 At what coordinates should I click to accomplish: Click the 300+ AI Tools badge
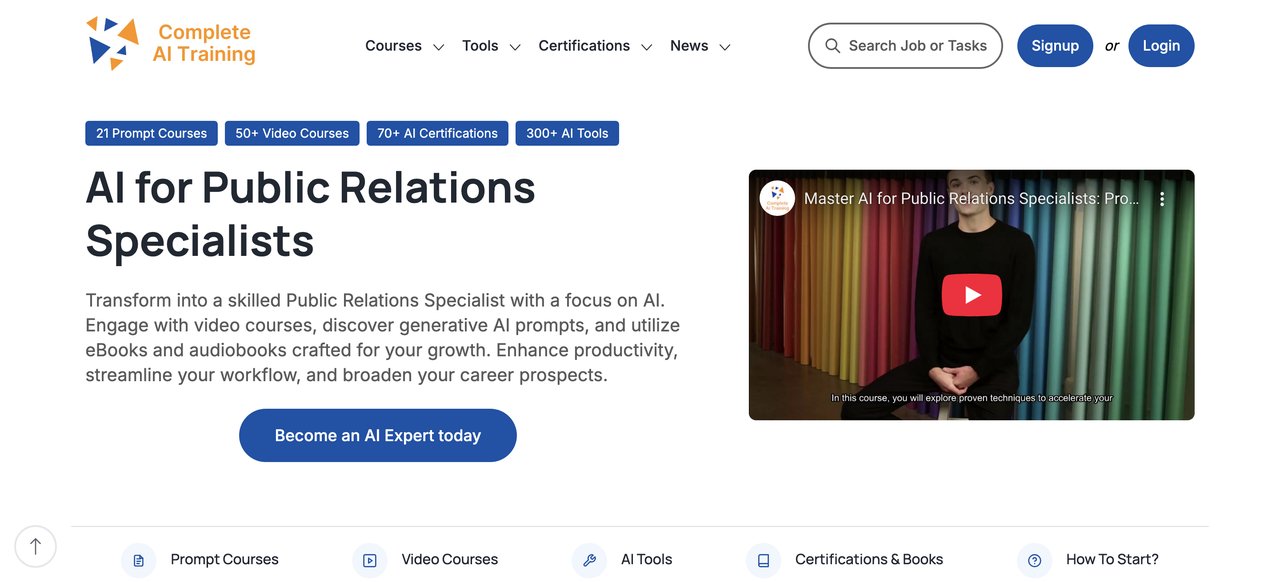point(567,133)
